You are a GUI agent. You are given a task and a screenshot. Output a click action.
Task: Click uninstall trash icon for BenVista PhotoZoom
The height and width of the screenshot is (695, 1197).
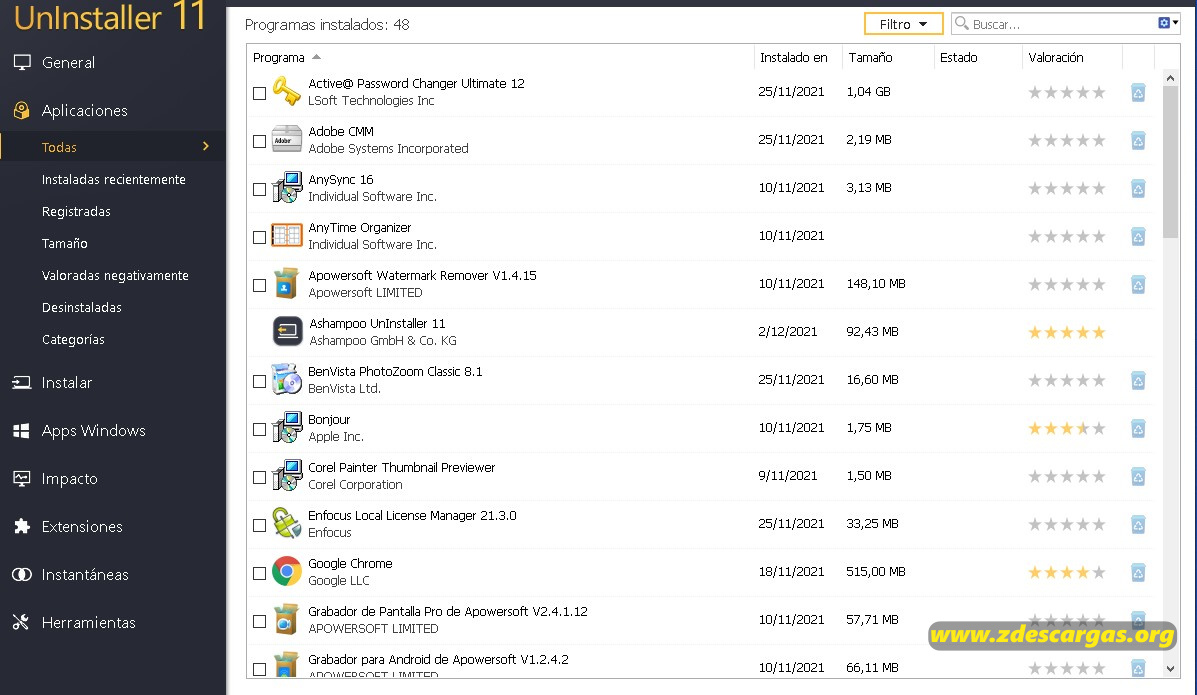click(x=1137, y=380)
